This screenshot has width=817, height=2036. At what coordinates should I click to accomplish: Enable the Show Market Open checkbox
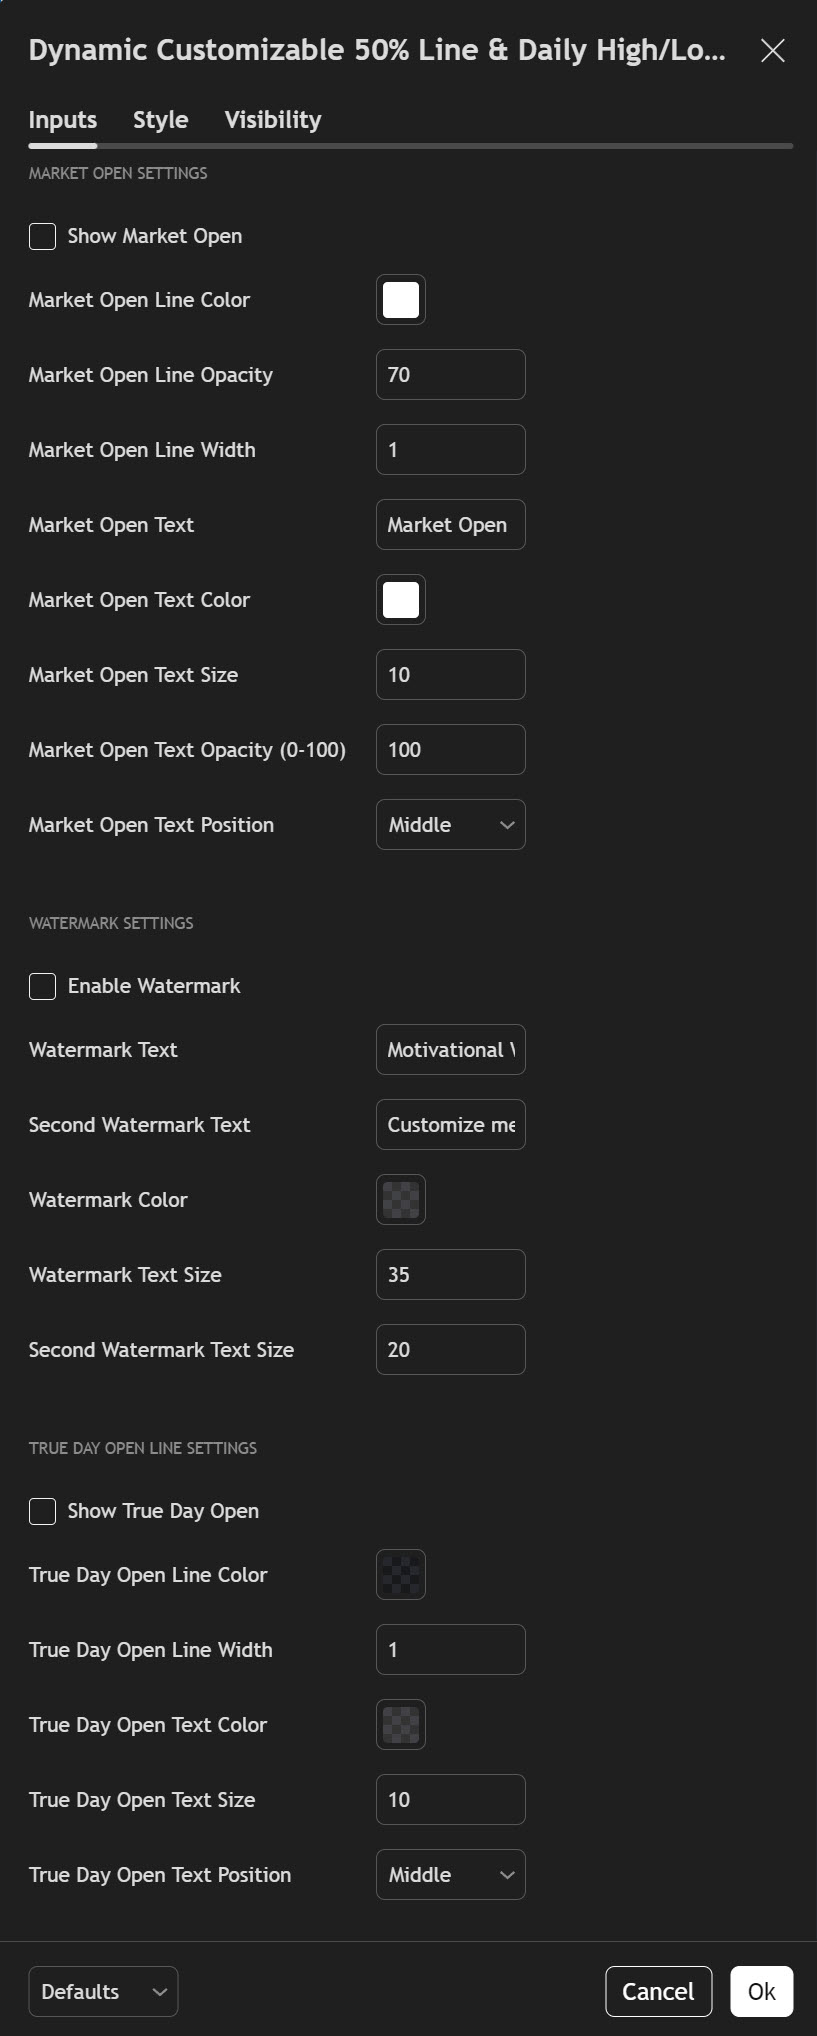coord(42,237)
